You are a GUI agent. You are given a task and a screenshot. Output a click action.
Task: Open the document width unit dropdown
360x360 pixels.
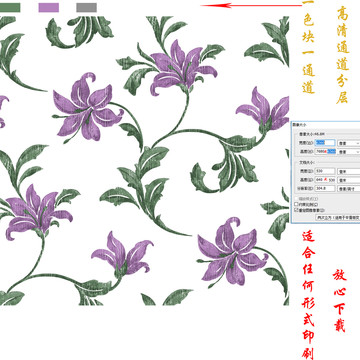point(349,171)
